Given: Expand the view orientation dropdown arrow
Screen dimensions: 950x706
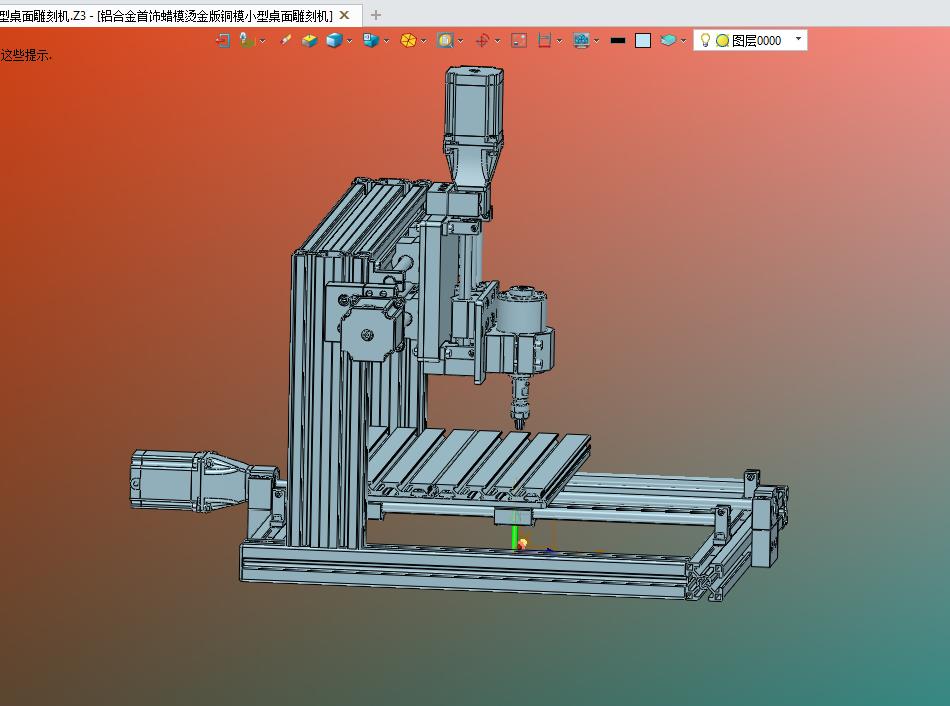Looking at the screenshot, I should pos(387,41).
